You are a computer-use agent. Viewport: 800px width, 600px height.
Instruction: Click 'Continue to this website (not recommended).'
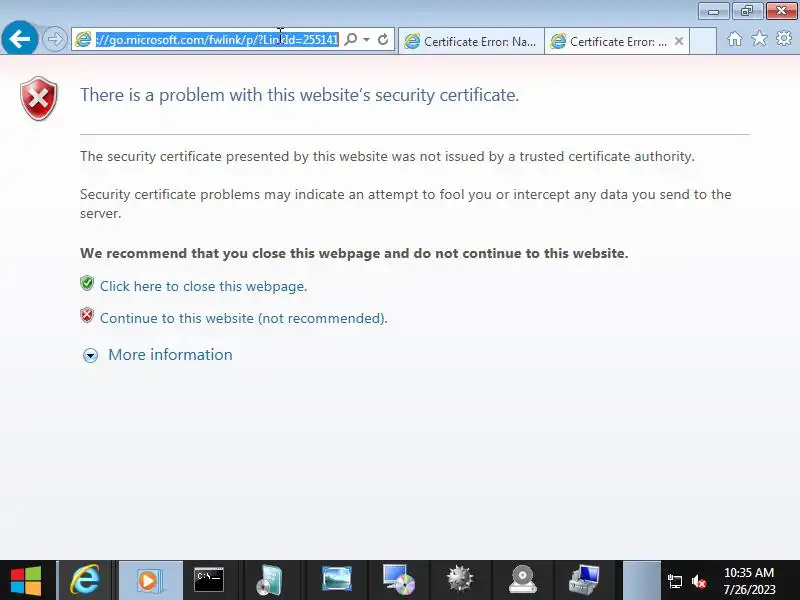click(x=244, y=318)
